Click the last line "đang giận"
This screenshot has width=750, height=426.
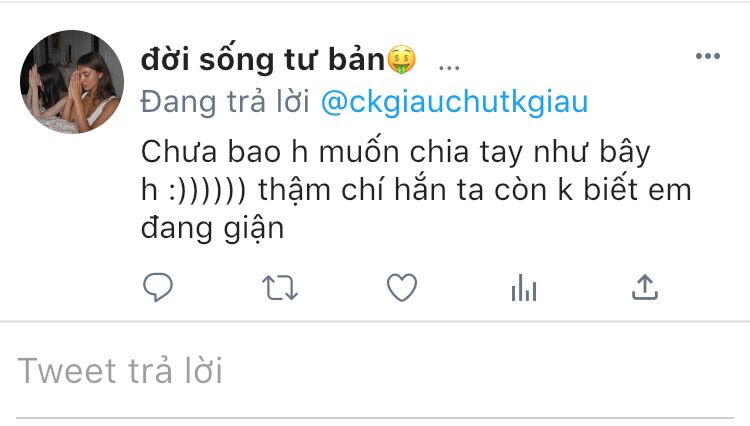click(212, 228)
